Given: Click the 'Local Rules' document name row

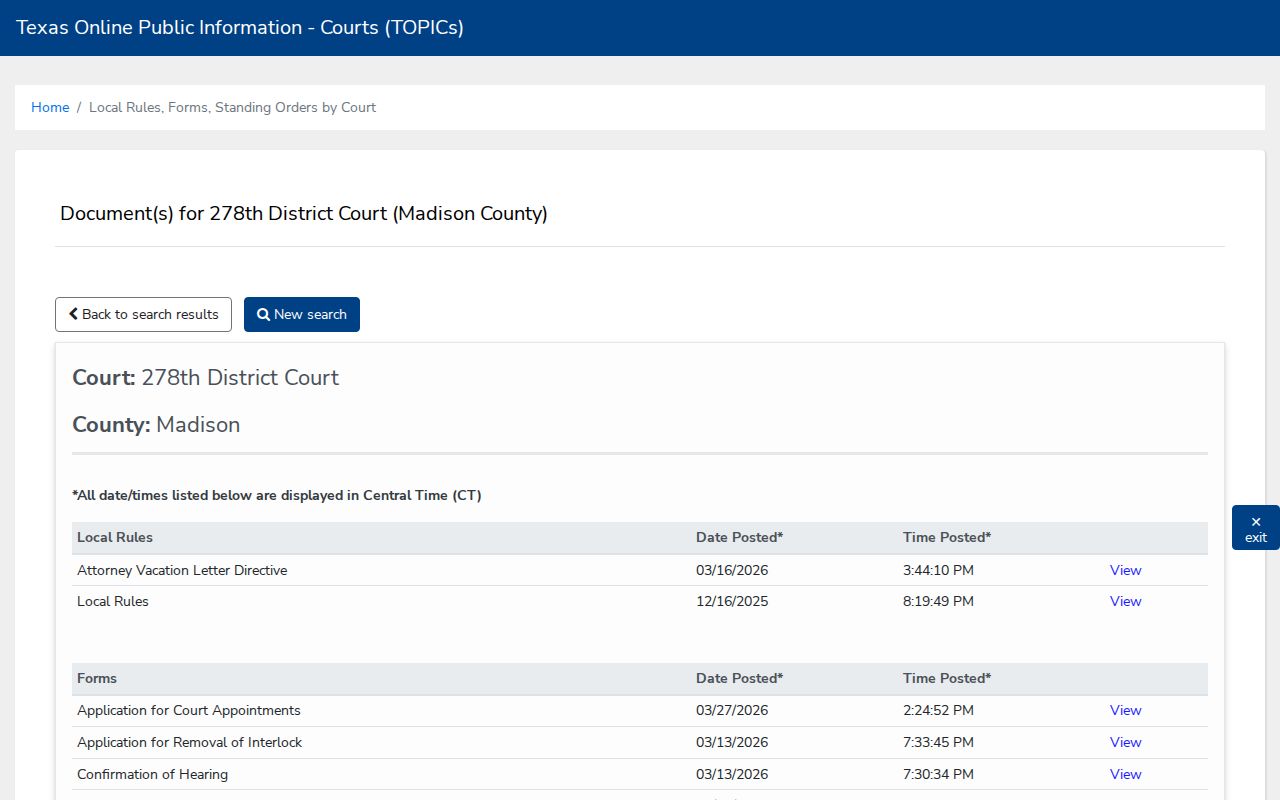Looking at the screenshot, I should [x=113, y=601].
